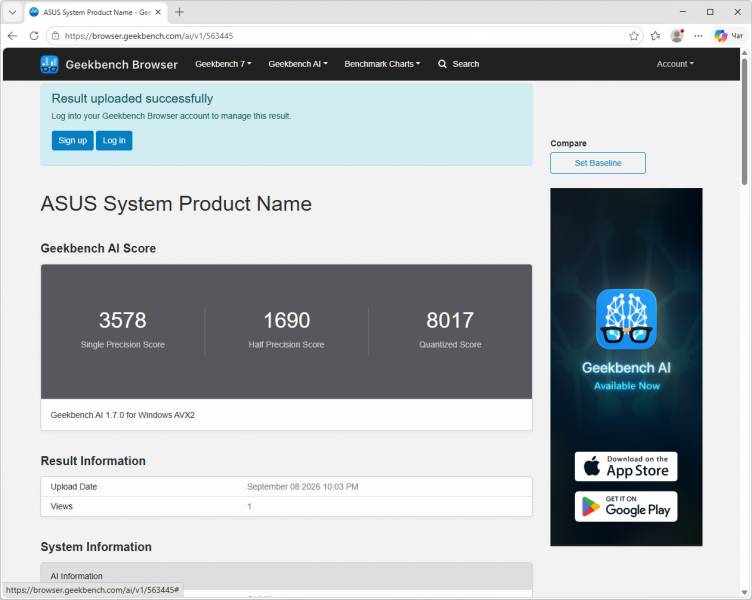
Task: Open the browser profile avatar
Action: 677,36
